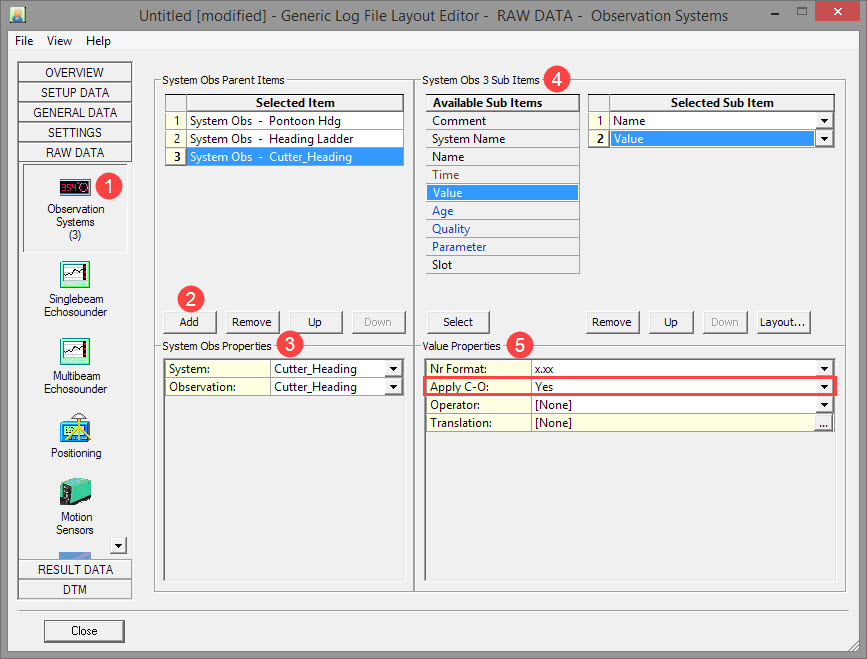Select Name in Available Sub Items
The width and height of the screenshot is (867, 659).
coord(502,157)
